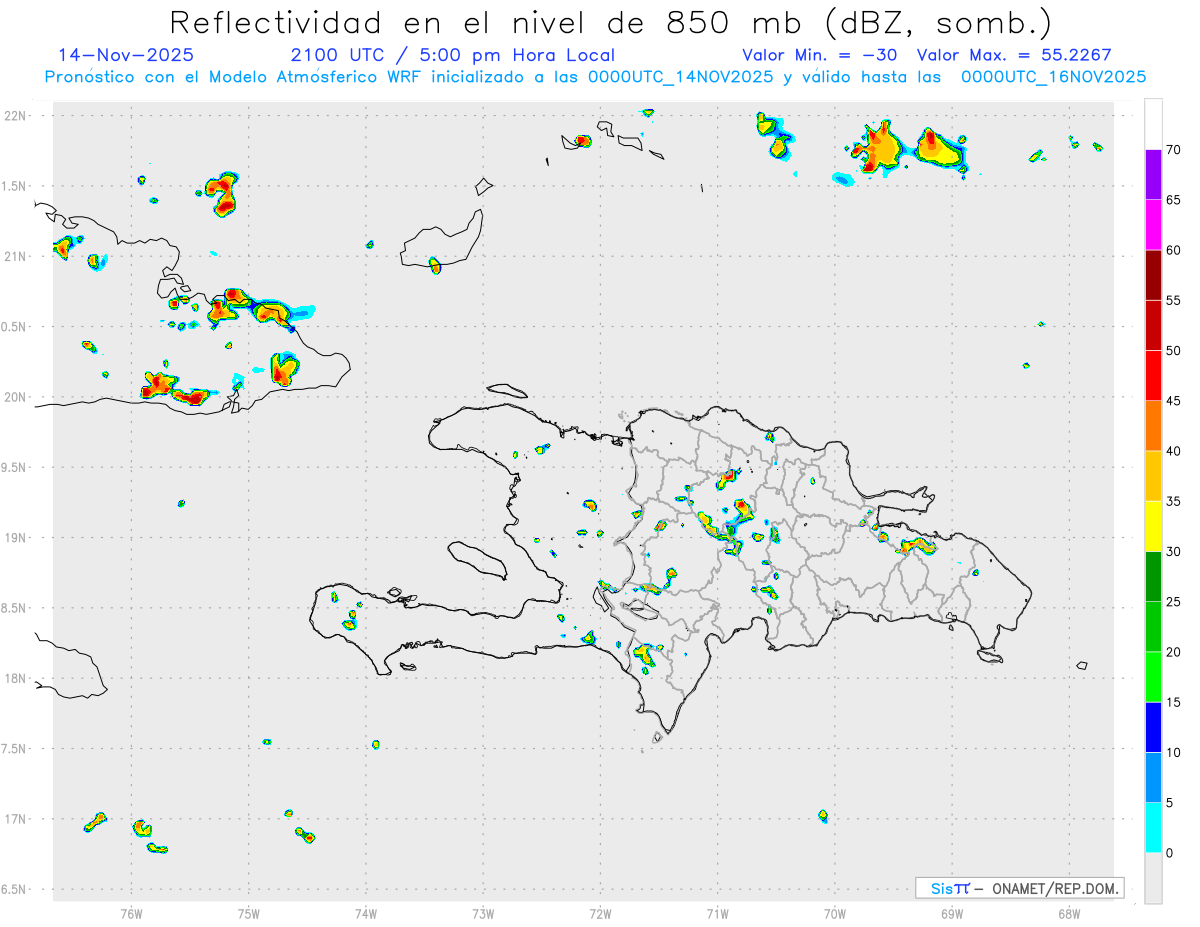Click the '15' colorbar tick value

coord(1174,702)
